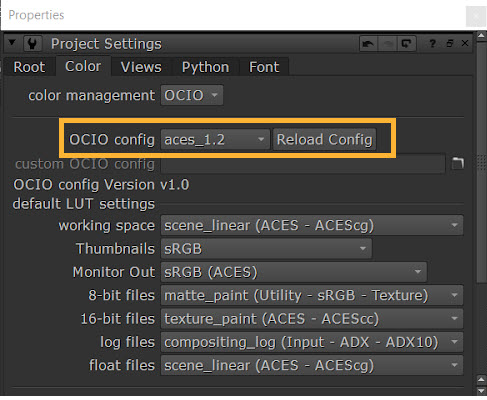Click the wrench icon beside Project Settings

[32, 44]
